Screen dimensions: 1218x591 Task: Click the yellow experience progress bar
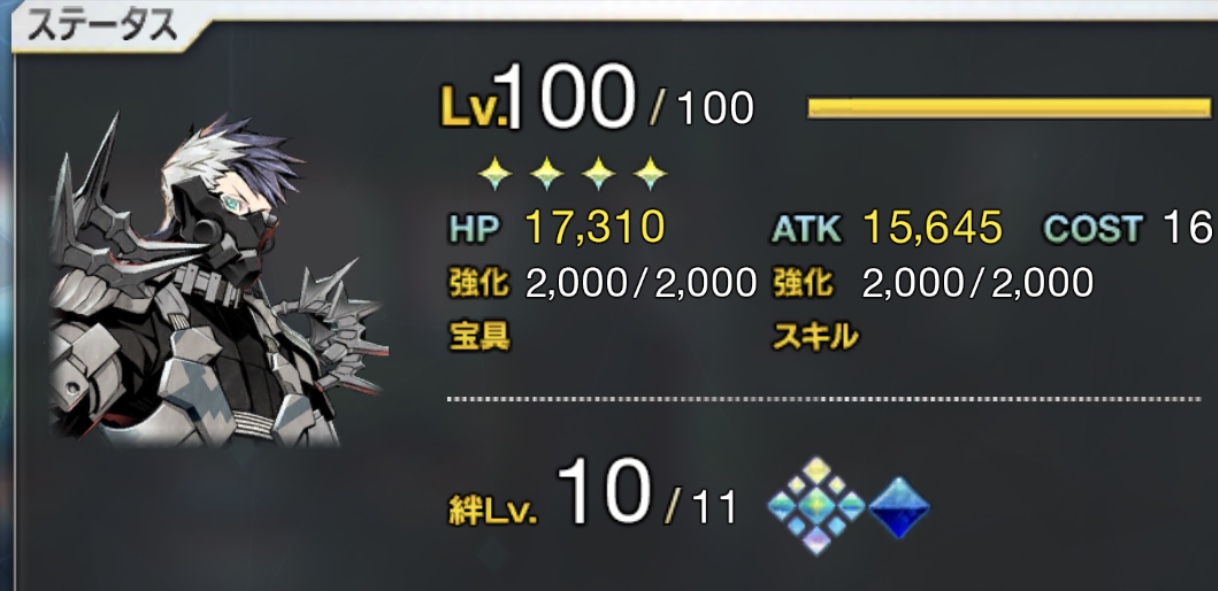1009,108
